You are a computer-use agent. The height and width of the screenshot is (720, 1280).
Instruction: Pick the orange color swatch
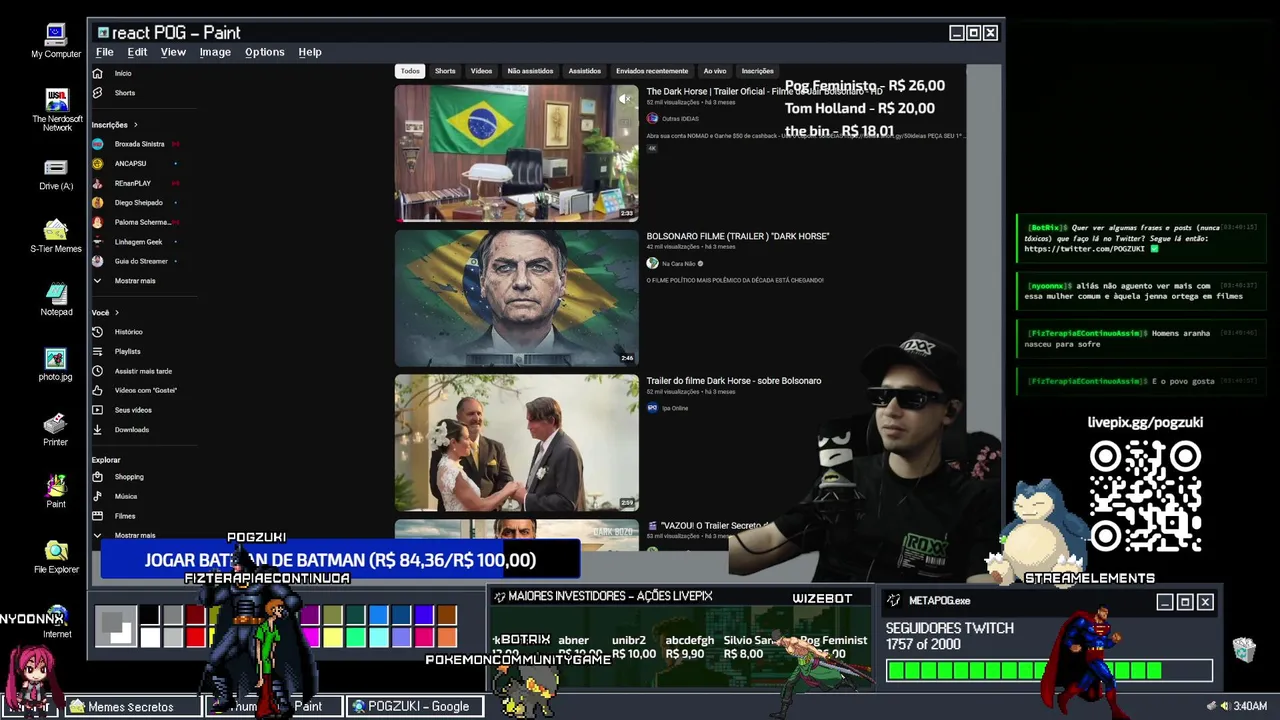[x=447, y=637]
